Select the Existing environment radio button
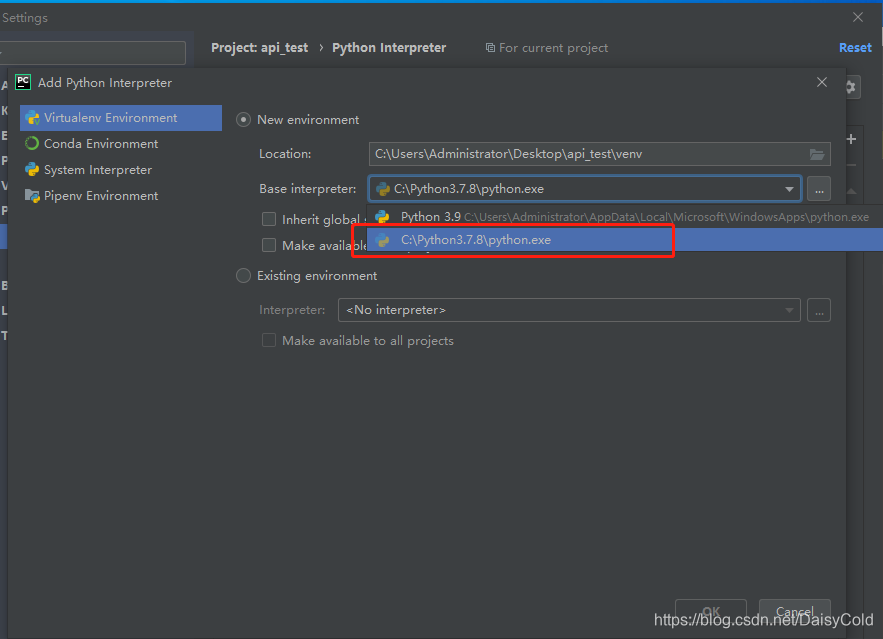This screenshot has width=883, height=639. click(243, 275)
